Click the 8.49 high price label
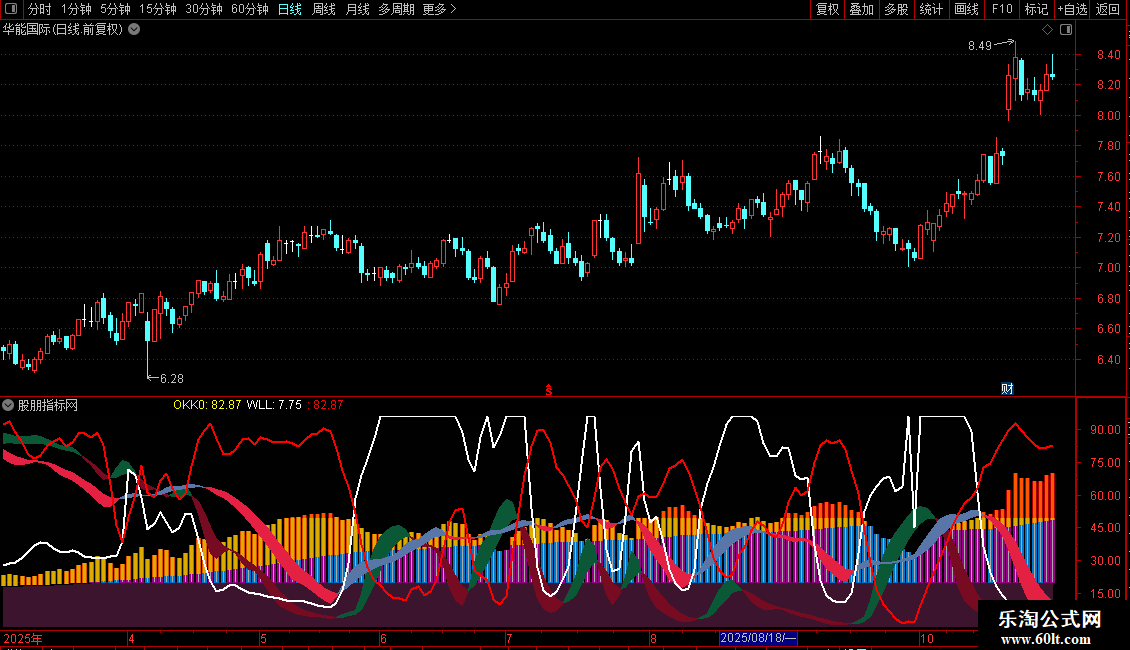Image resolution: width=1130 pixels, height=650 pixels. 979,45
